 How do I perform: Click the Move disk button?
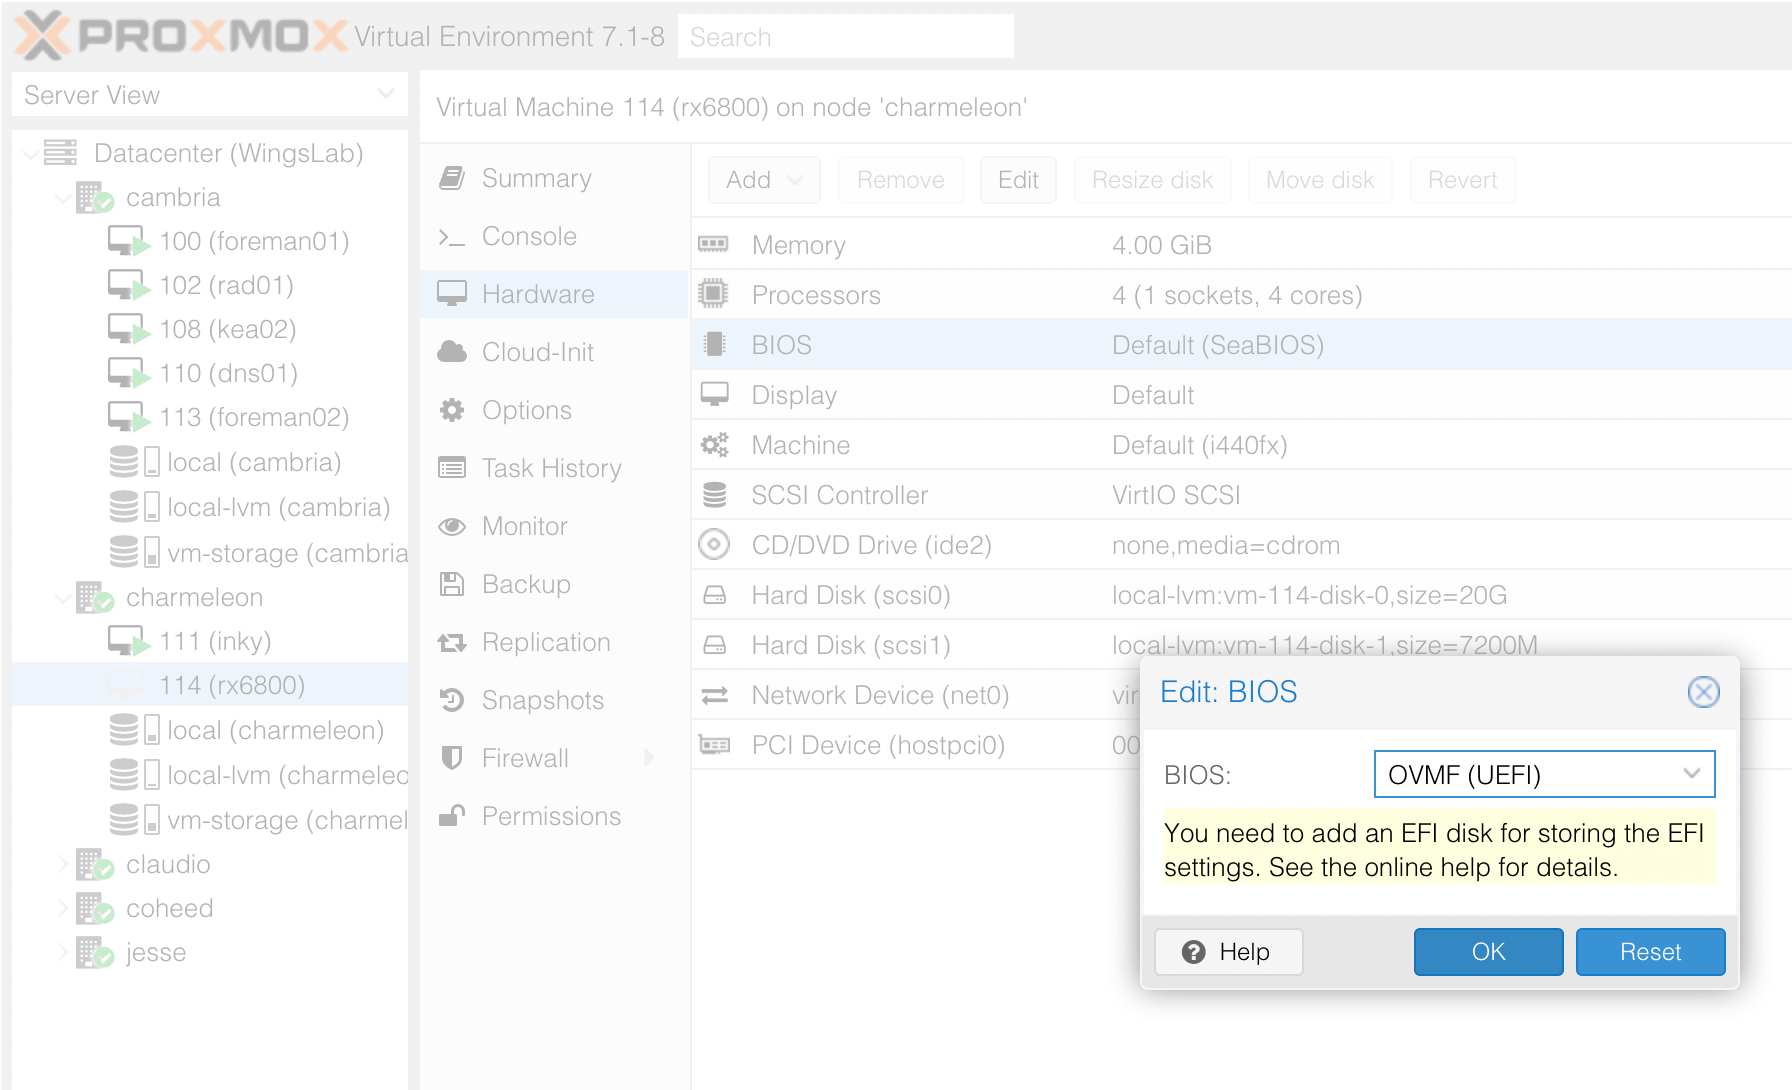click(x=1320, y=180)
